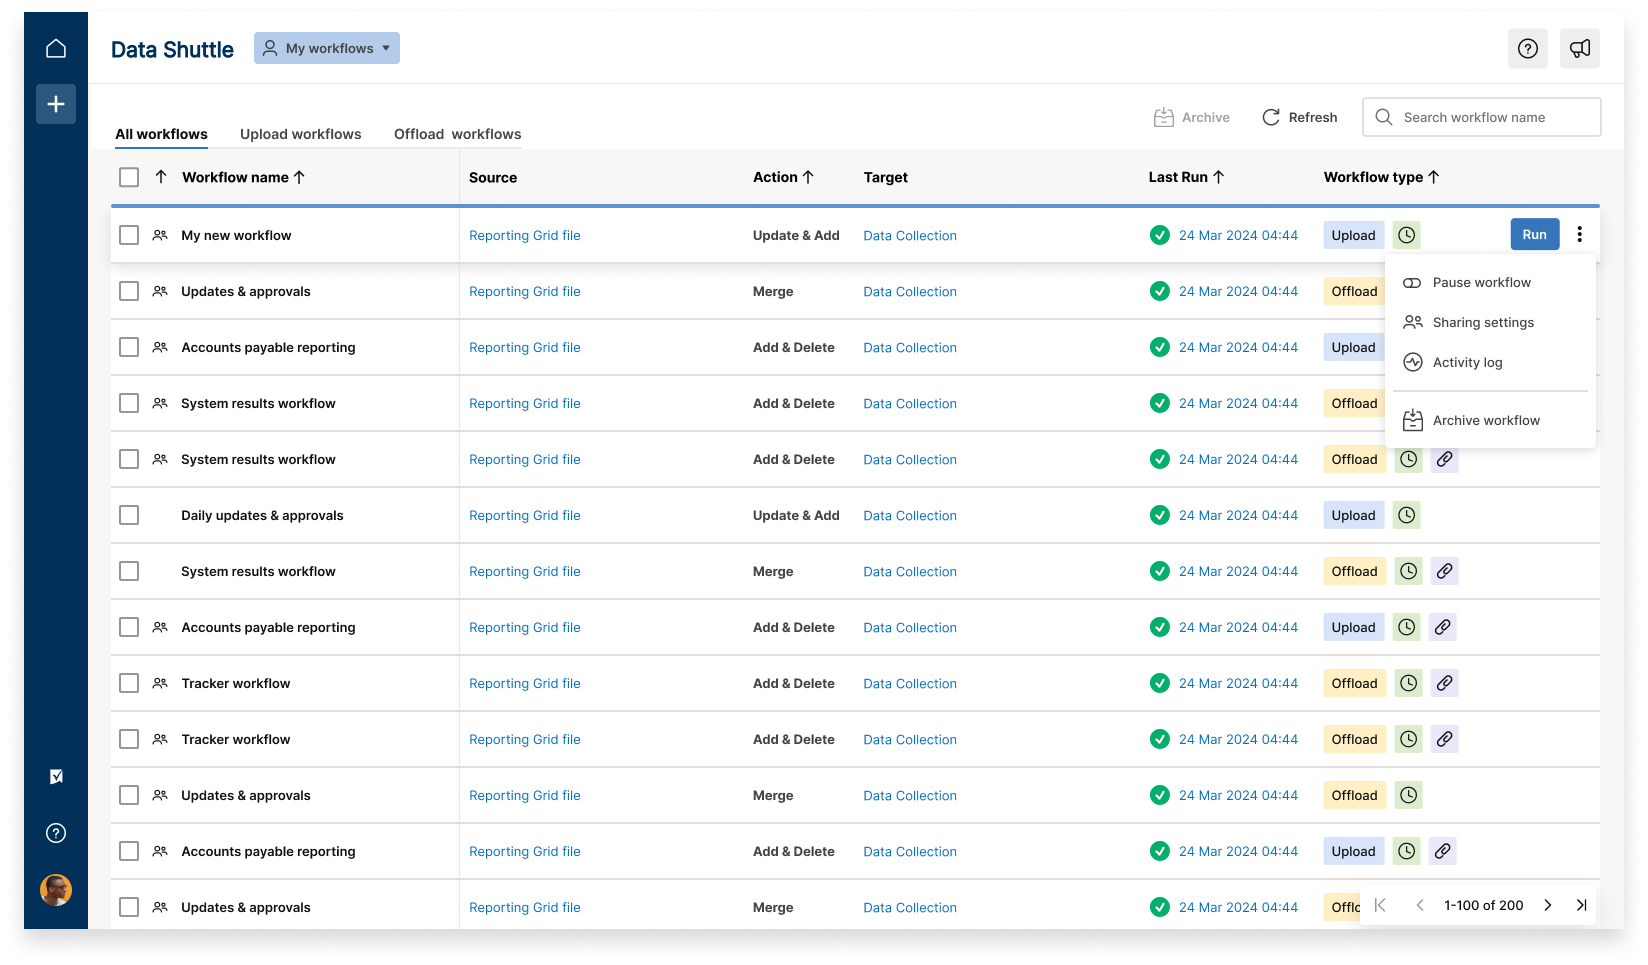This screenshot has height=965, width=1648.
Task: Click the schedule clock icon for My new workflow
Action: coord(1406,235)
